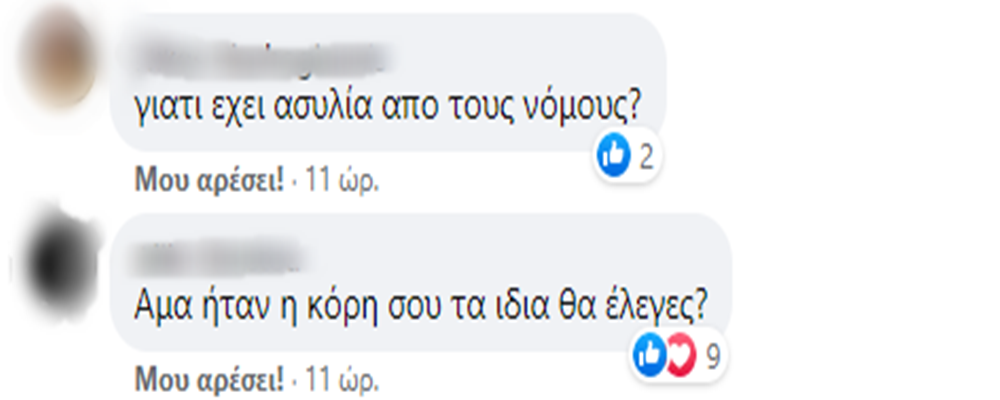Viewport: 1000px width, 400px height.
Task: Open the first commenter's blurred profile picture
Action: pos(57,57)
